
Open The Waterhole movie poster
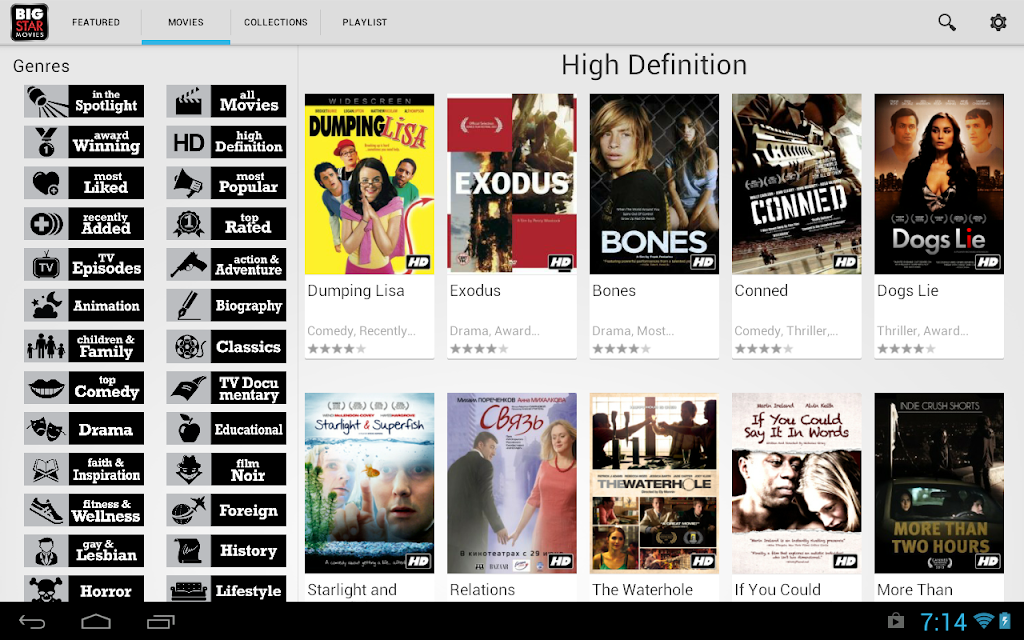[x=654, y=483]
